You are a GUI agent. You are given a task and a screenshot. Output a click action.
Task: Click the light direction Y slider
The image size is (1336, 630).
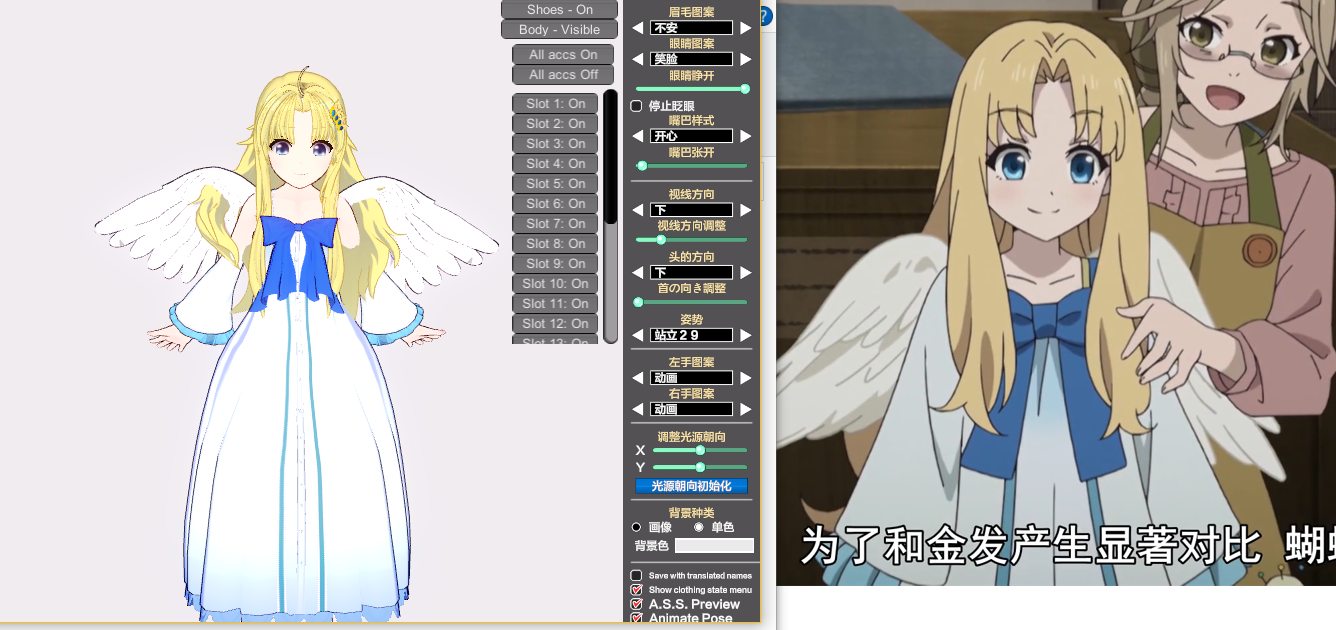pyautogui.click(x=700, y=467)
